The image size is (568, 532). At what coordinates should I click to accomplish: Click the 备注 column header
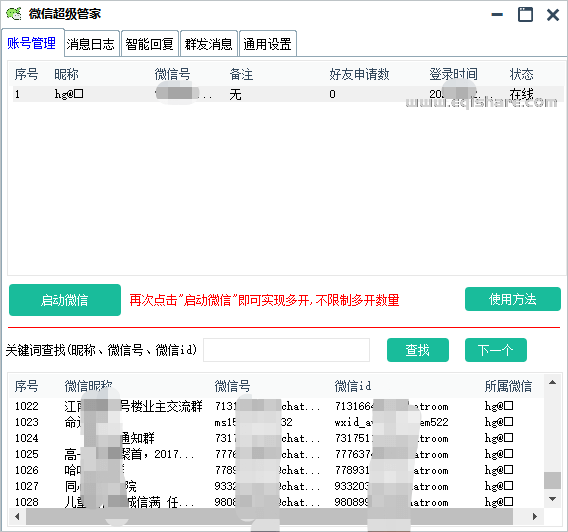click(241, 74)
